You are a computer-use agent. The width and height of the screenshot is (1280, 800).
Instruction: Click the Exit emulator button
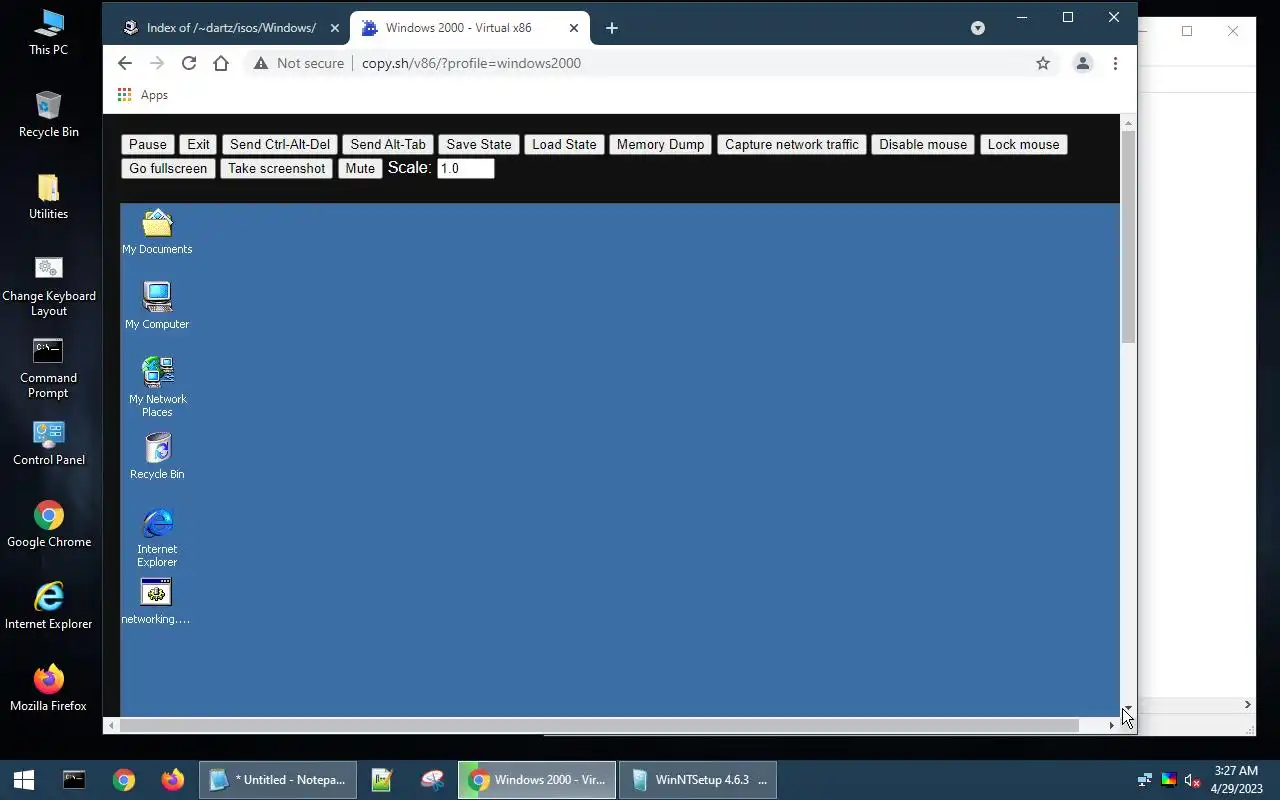coord(199,144)
